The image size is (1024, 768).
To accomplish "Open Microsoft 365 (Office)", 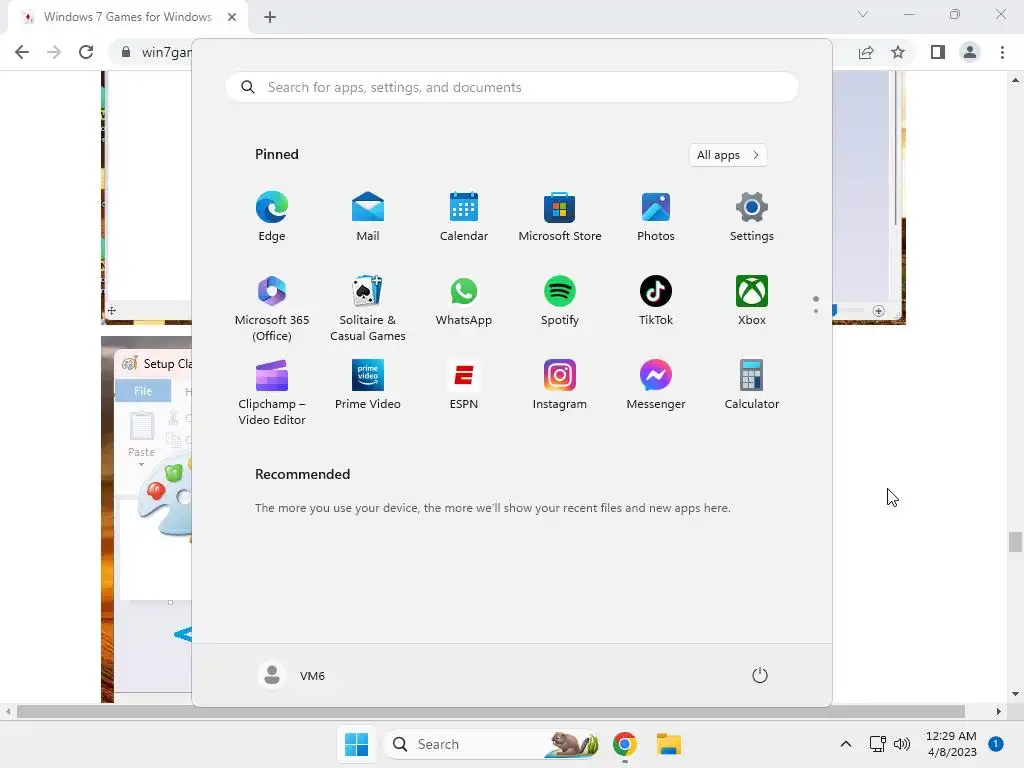I will pyautogui.click(x=272, y=308).
